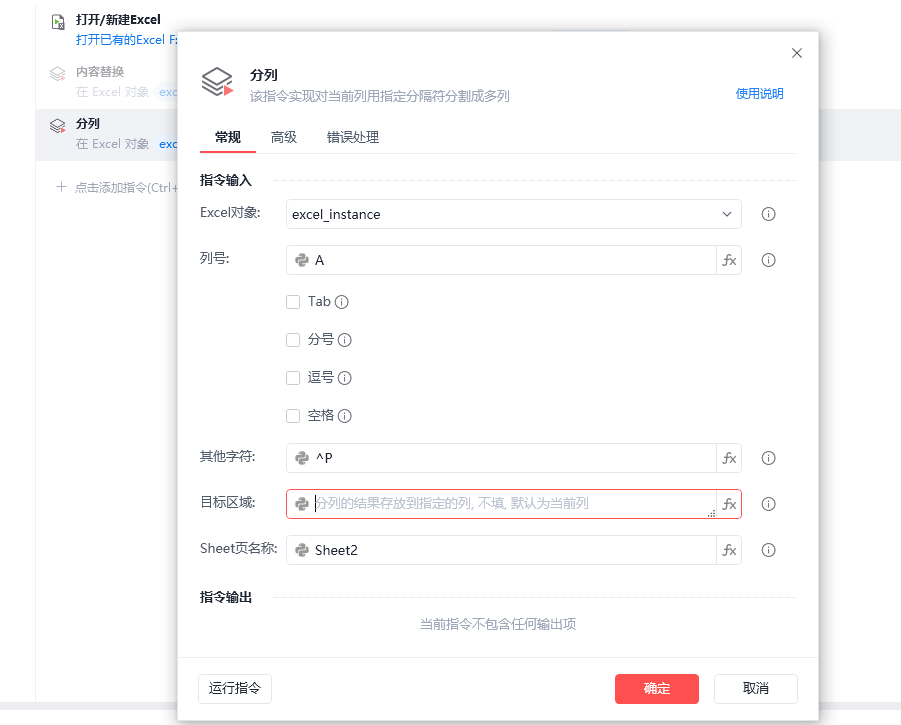Click info icon next to Sheet页名称 field

click(768, 550)
